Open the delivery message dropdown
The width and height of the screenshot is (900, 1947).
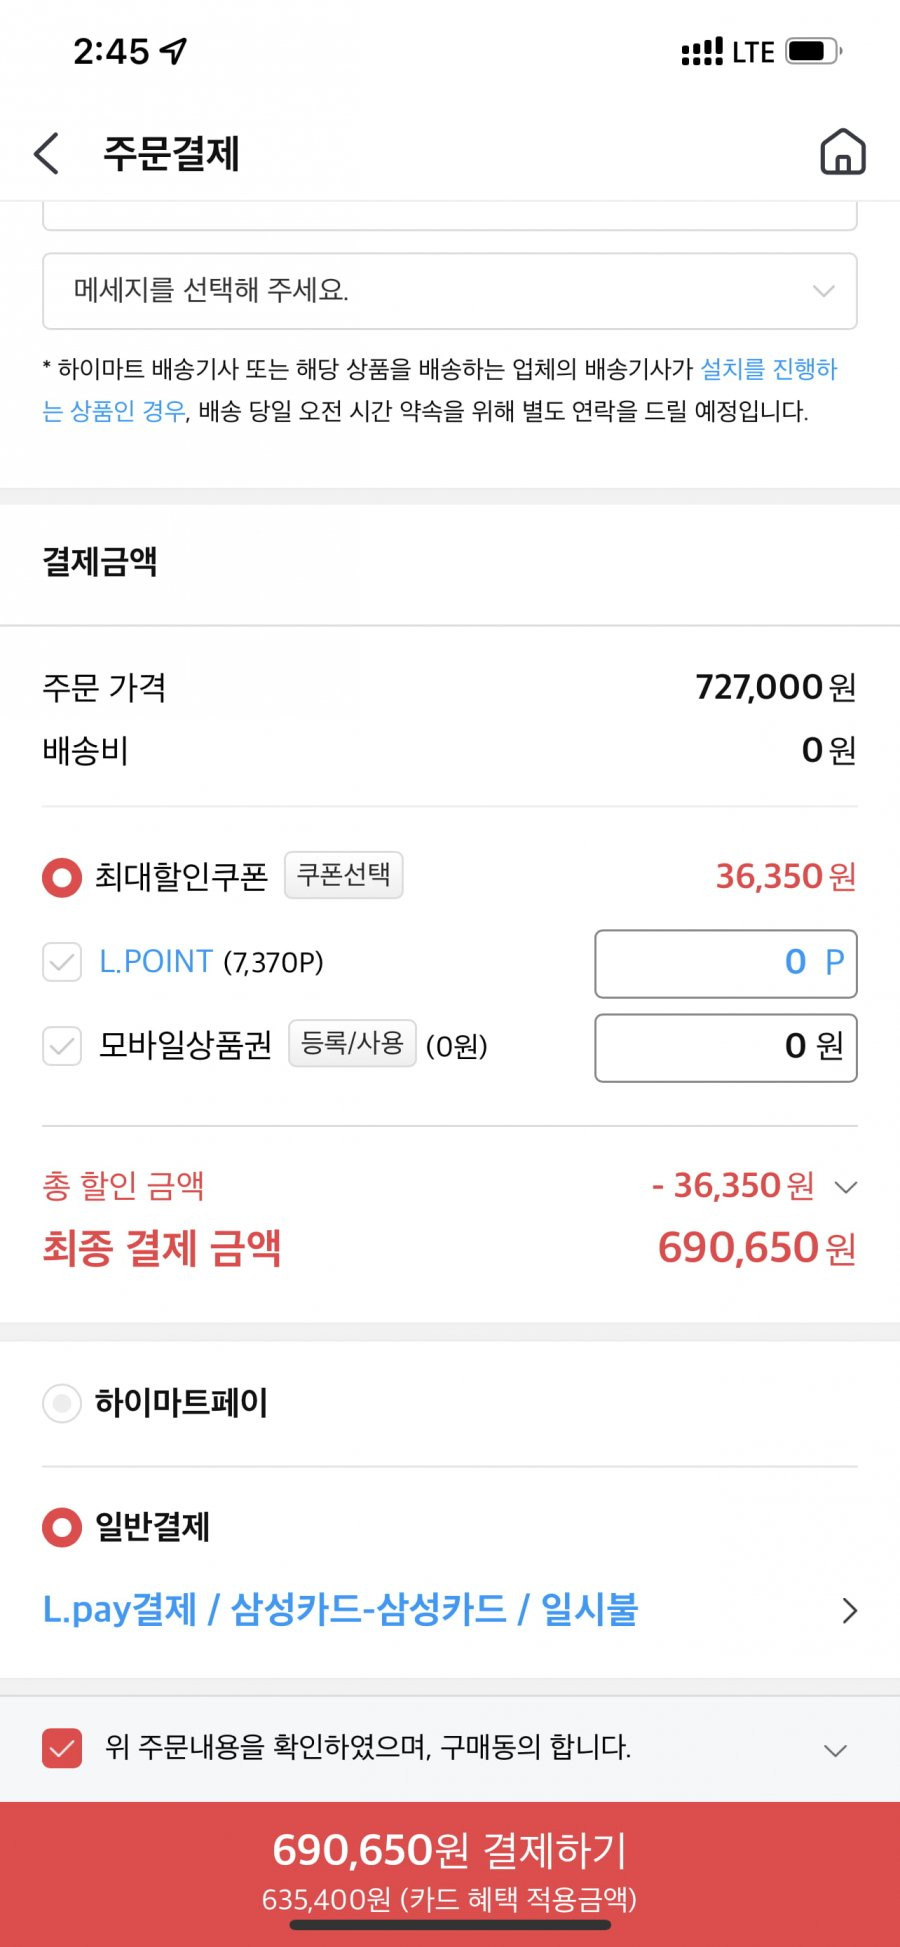click(450, 291)
